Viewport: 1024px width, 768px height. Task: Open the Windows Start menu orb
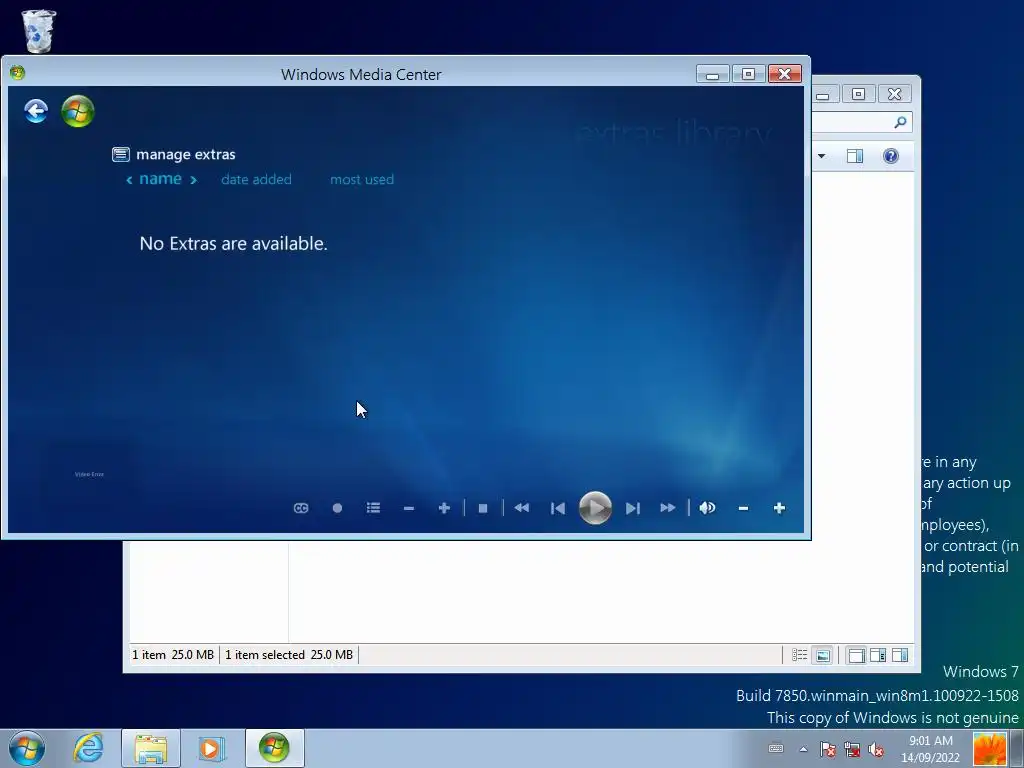[27, 748]
